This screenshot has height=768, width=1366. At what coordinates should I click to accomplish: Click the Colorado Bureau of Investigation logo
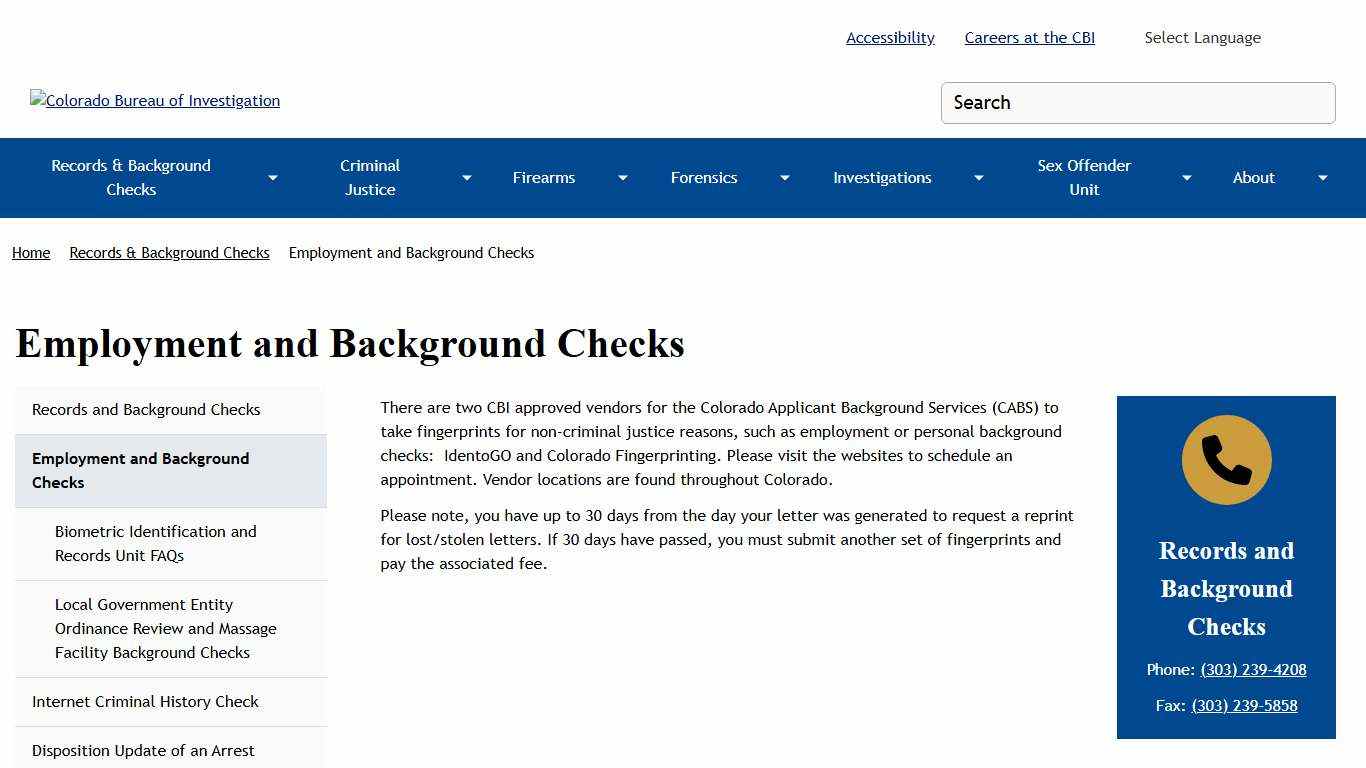pyautogui.click(x=154, y=101)
